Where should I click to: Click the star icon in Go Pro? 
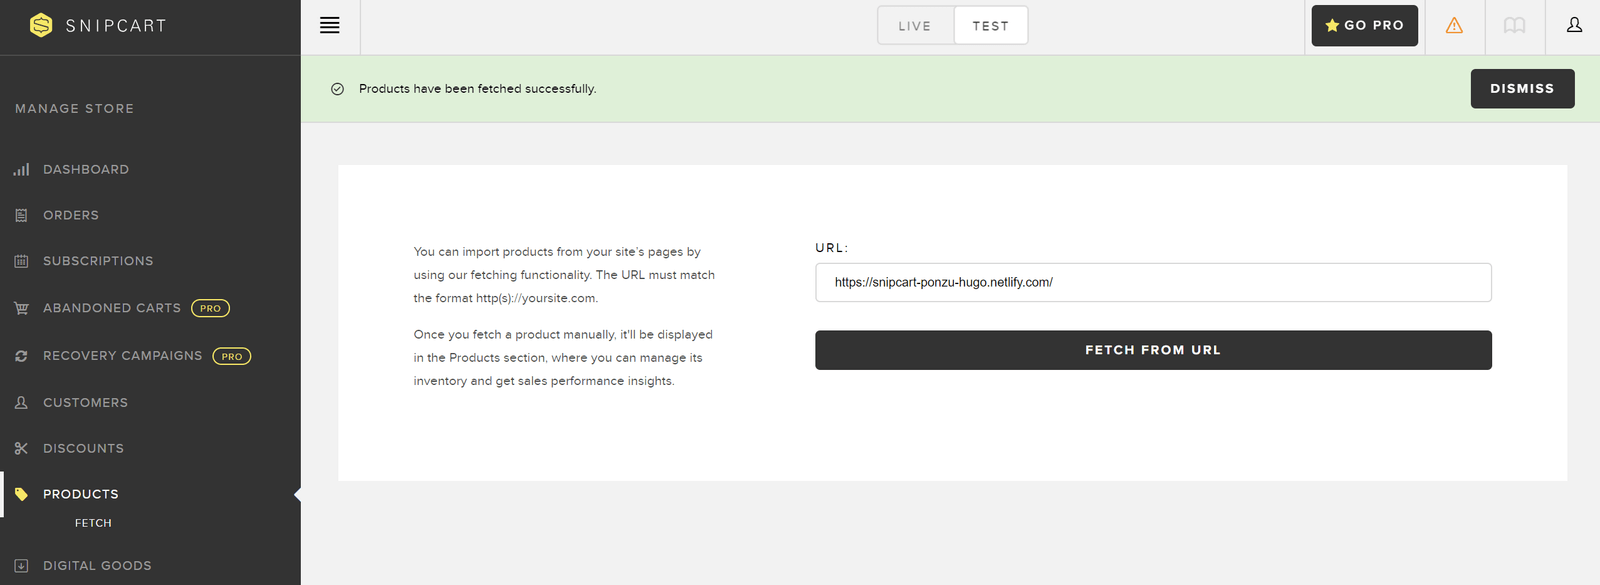point(1332,26)
